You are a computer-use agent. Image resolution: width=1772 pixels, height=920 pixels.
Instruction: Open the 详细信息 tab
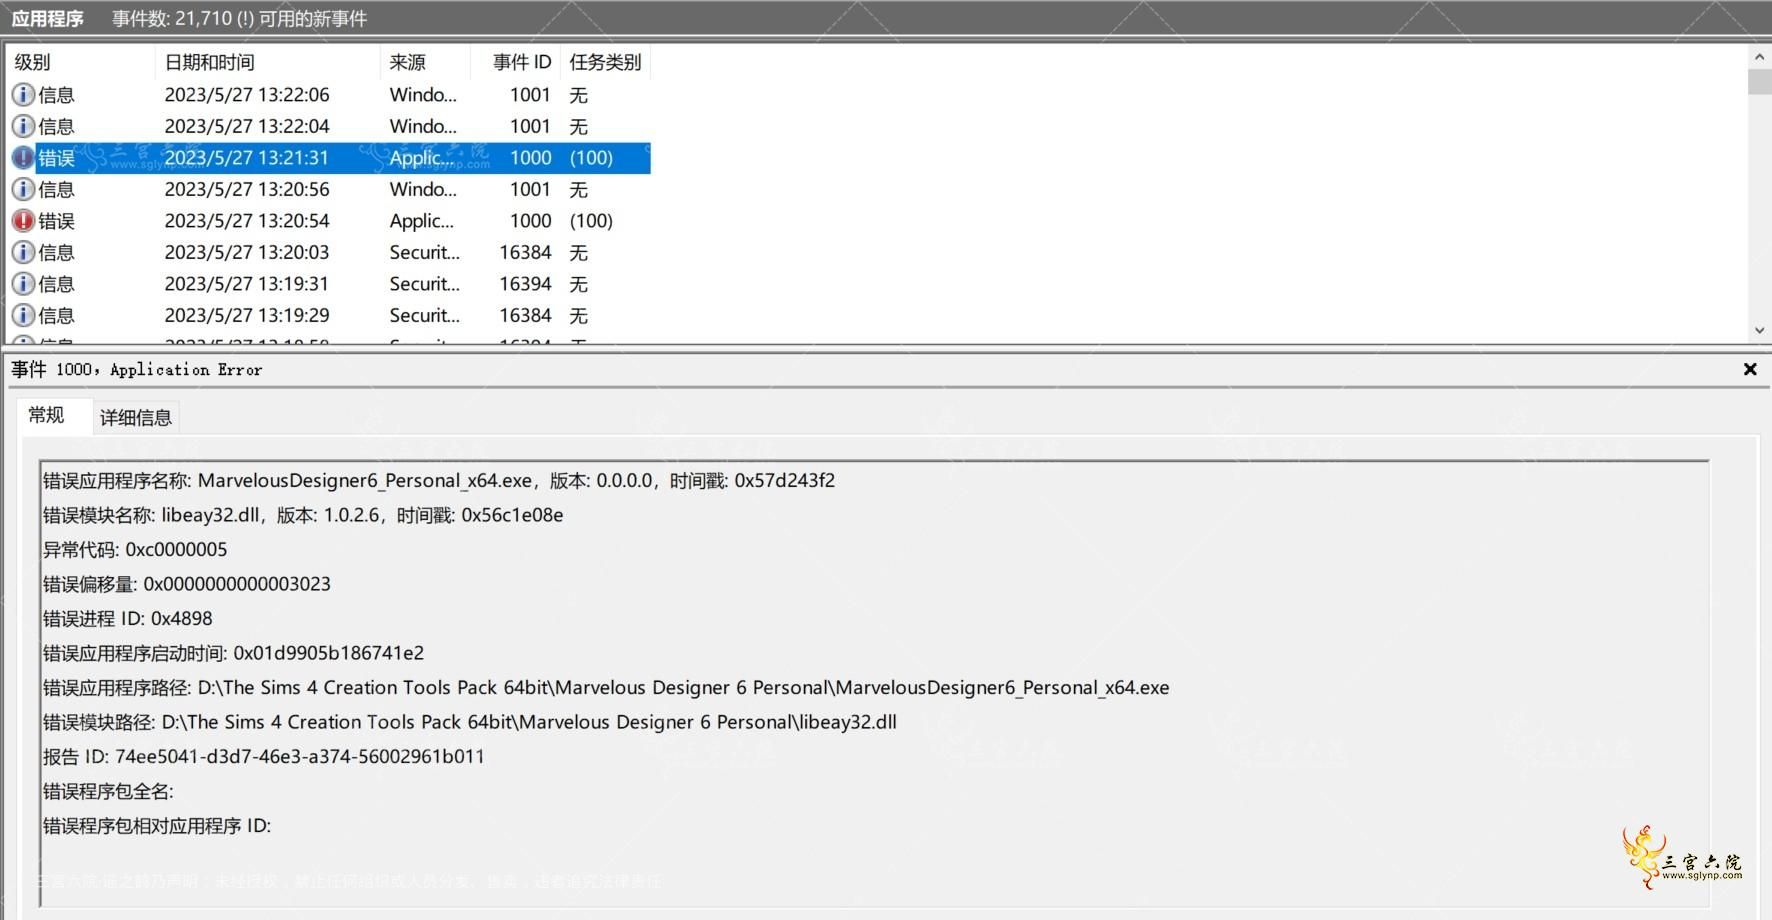point(136,418)
